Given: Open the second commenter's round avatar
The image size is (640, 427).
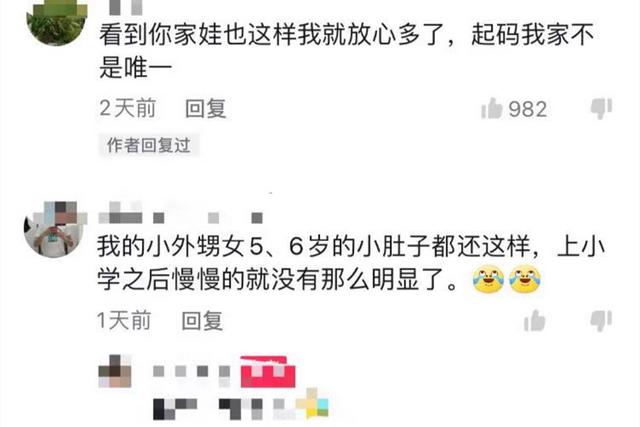Looking at the screenshot, I should point(55,229).
